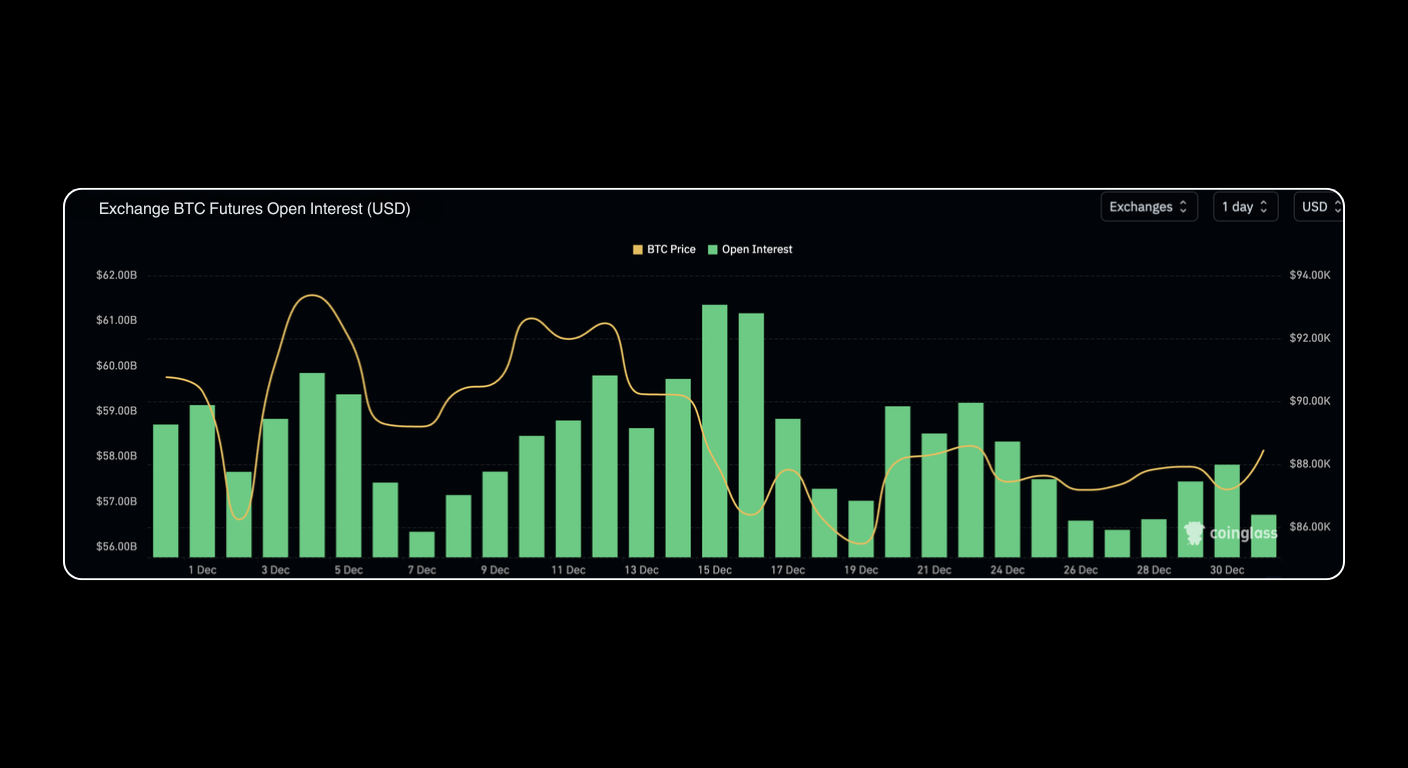1408x768 pixels.
Task: Click the green bar above 21 Dec
Action: (x=934, y=495)
